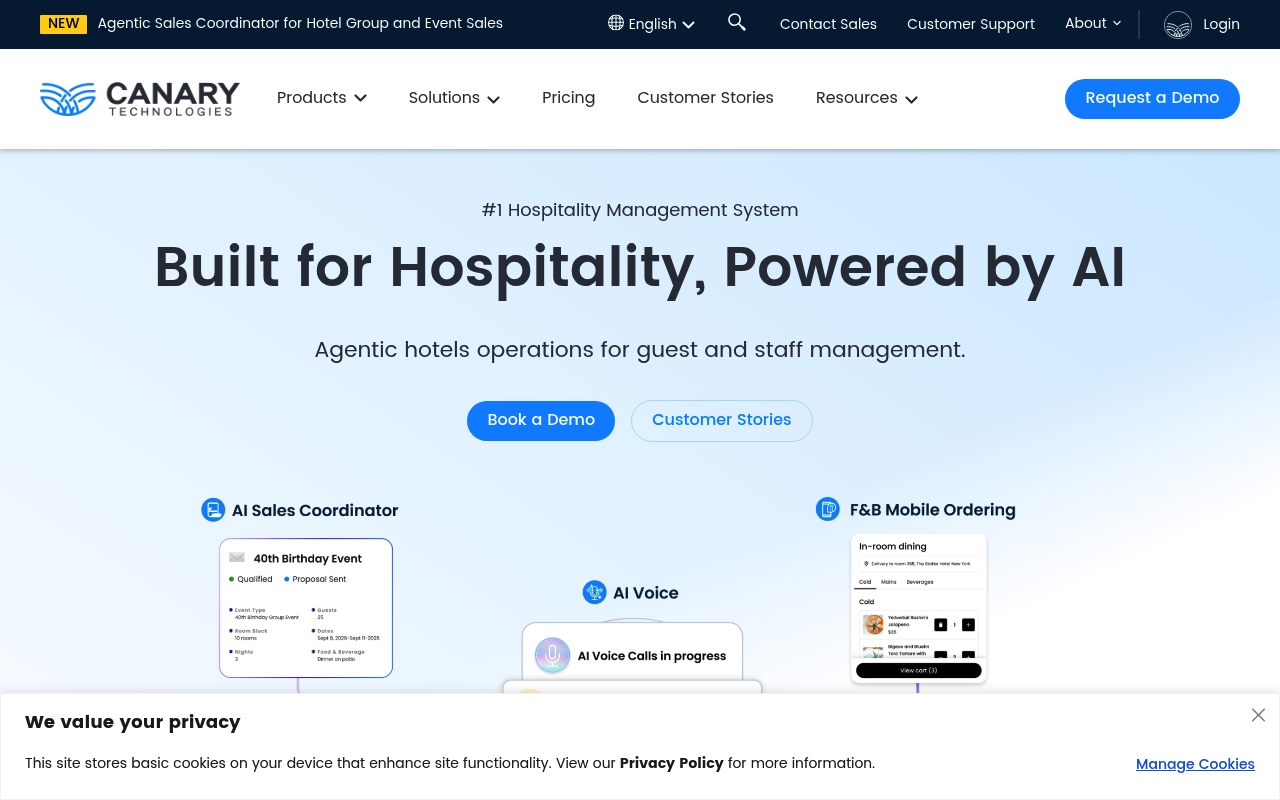Open the Resources dropdown menu
1280x800 pixels.
tap(867, 97)
